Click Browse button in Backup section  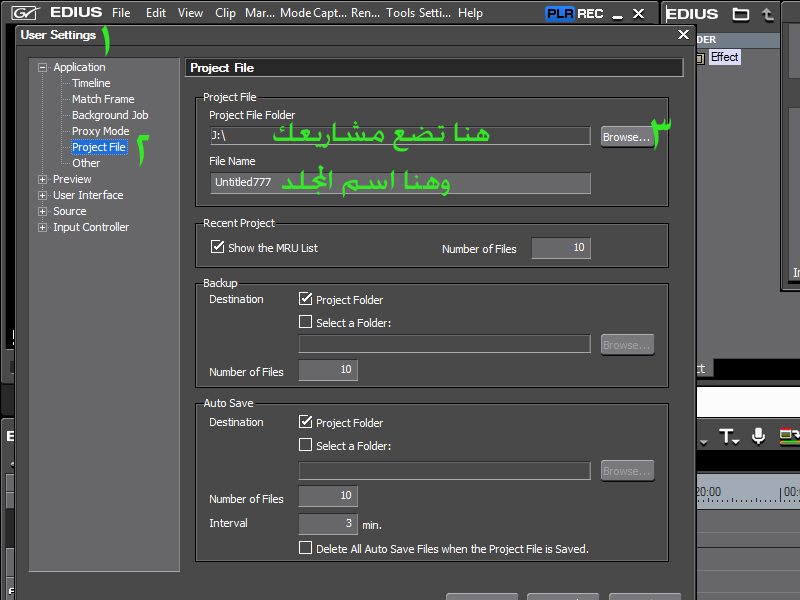tap(627, 345)
